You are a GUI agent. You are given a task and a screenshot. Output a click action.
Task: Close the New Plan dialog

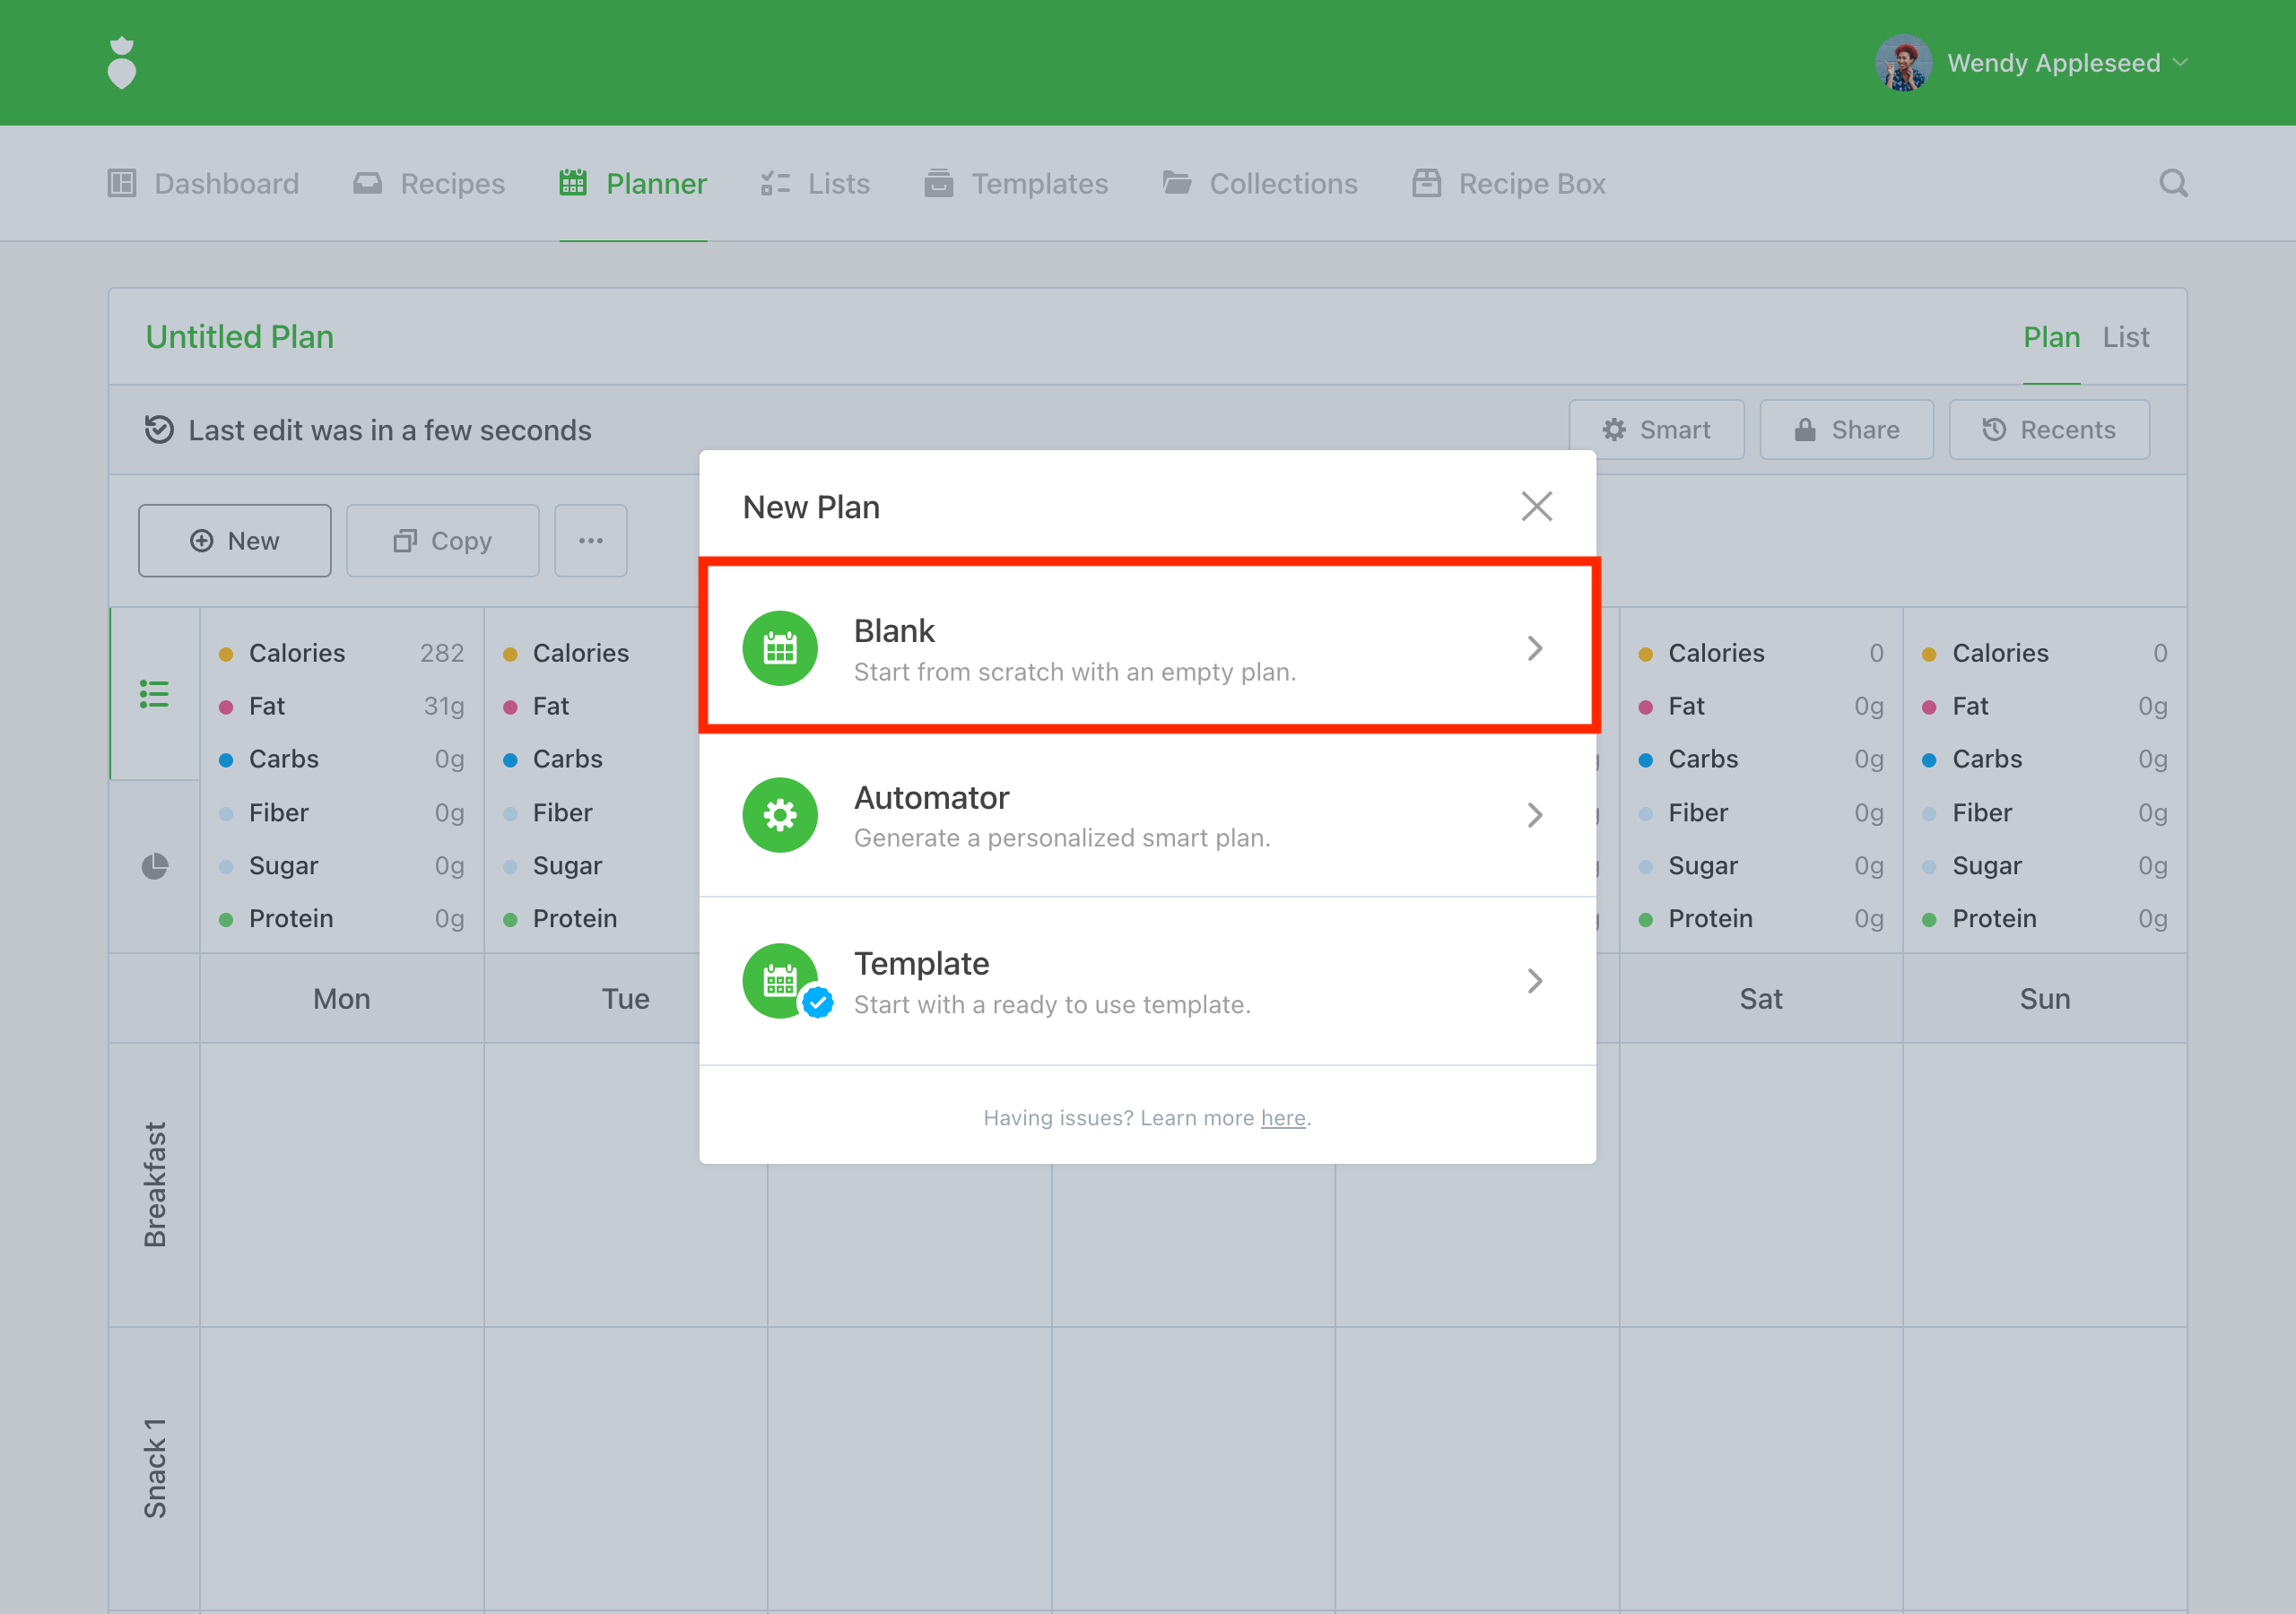1536,507
